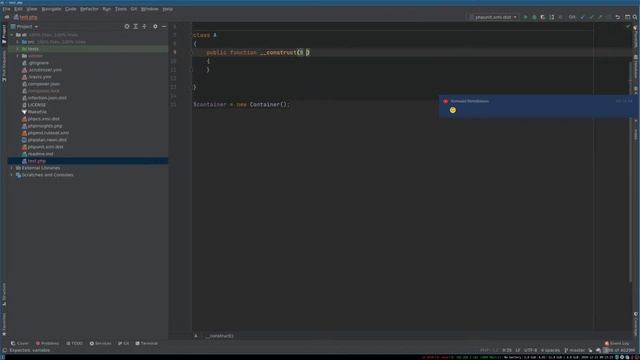
Task: Open Project panel gear settings
Action: tap(155, 27)
